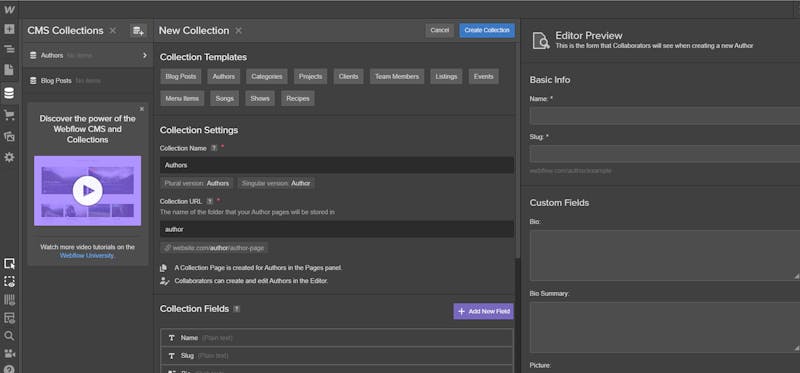This screenshot has height=373, width=800.
Task: Choose the Clients template
Action: click(348, 77)
